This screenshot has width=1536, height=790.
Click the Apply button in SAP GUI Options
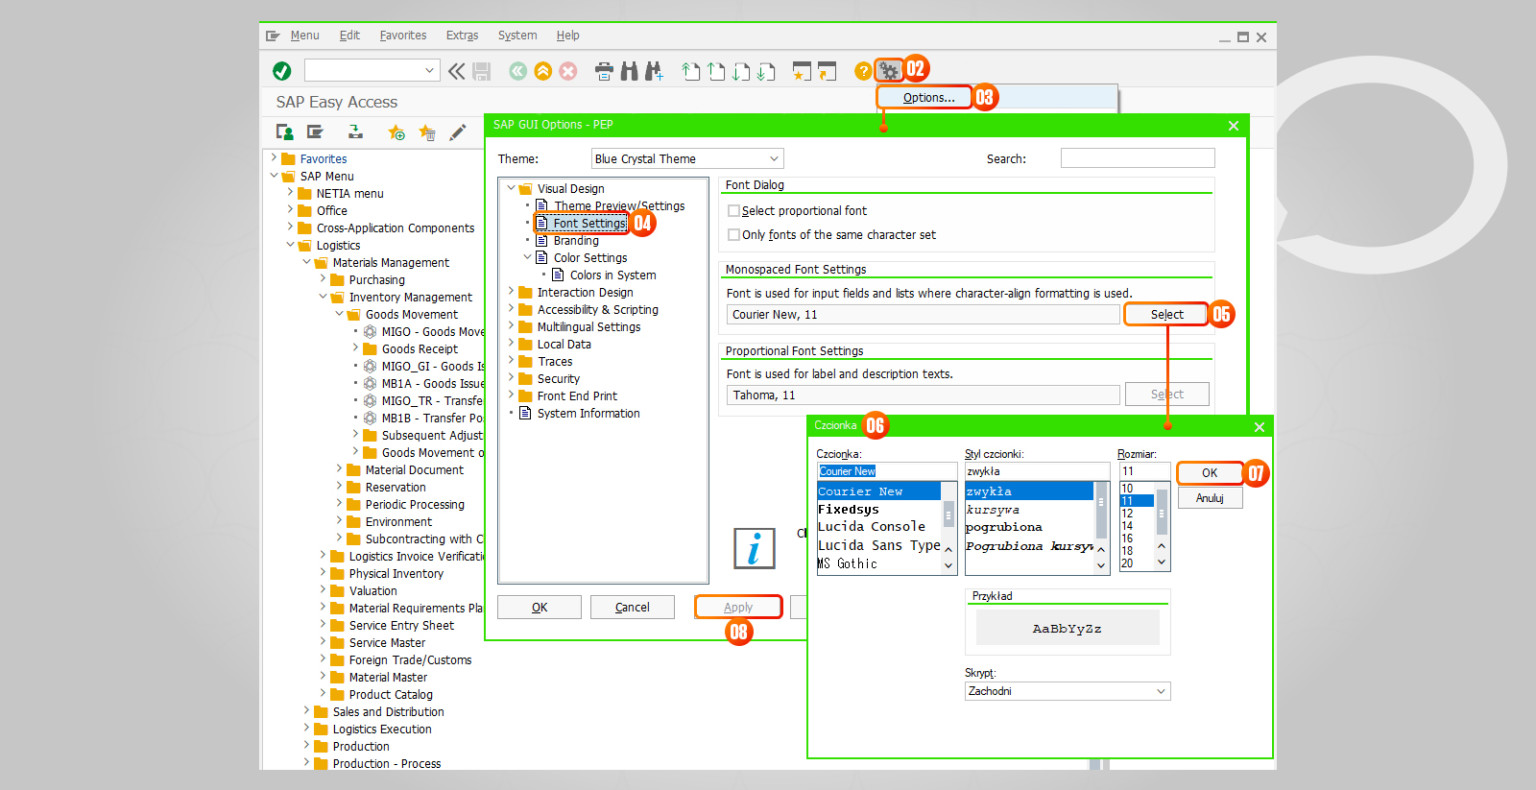pyautogui.click(x=737, y=606)
